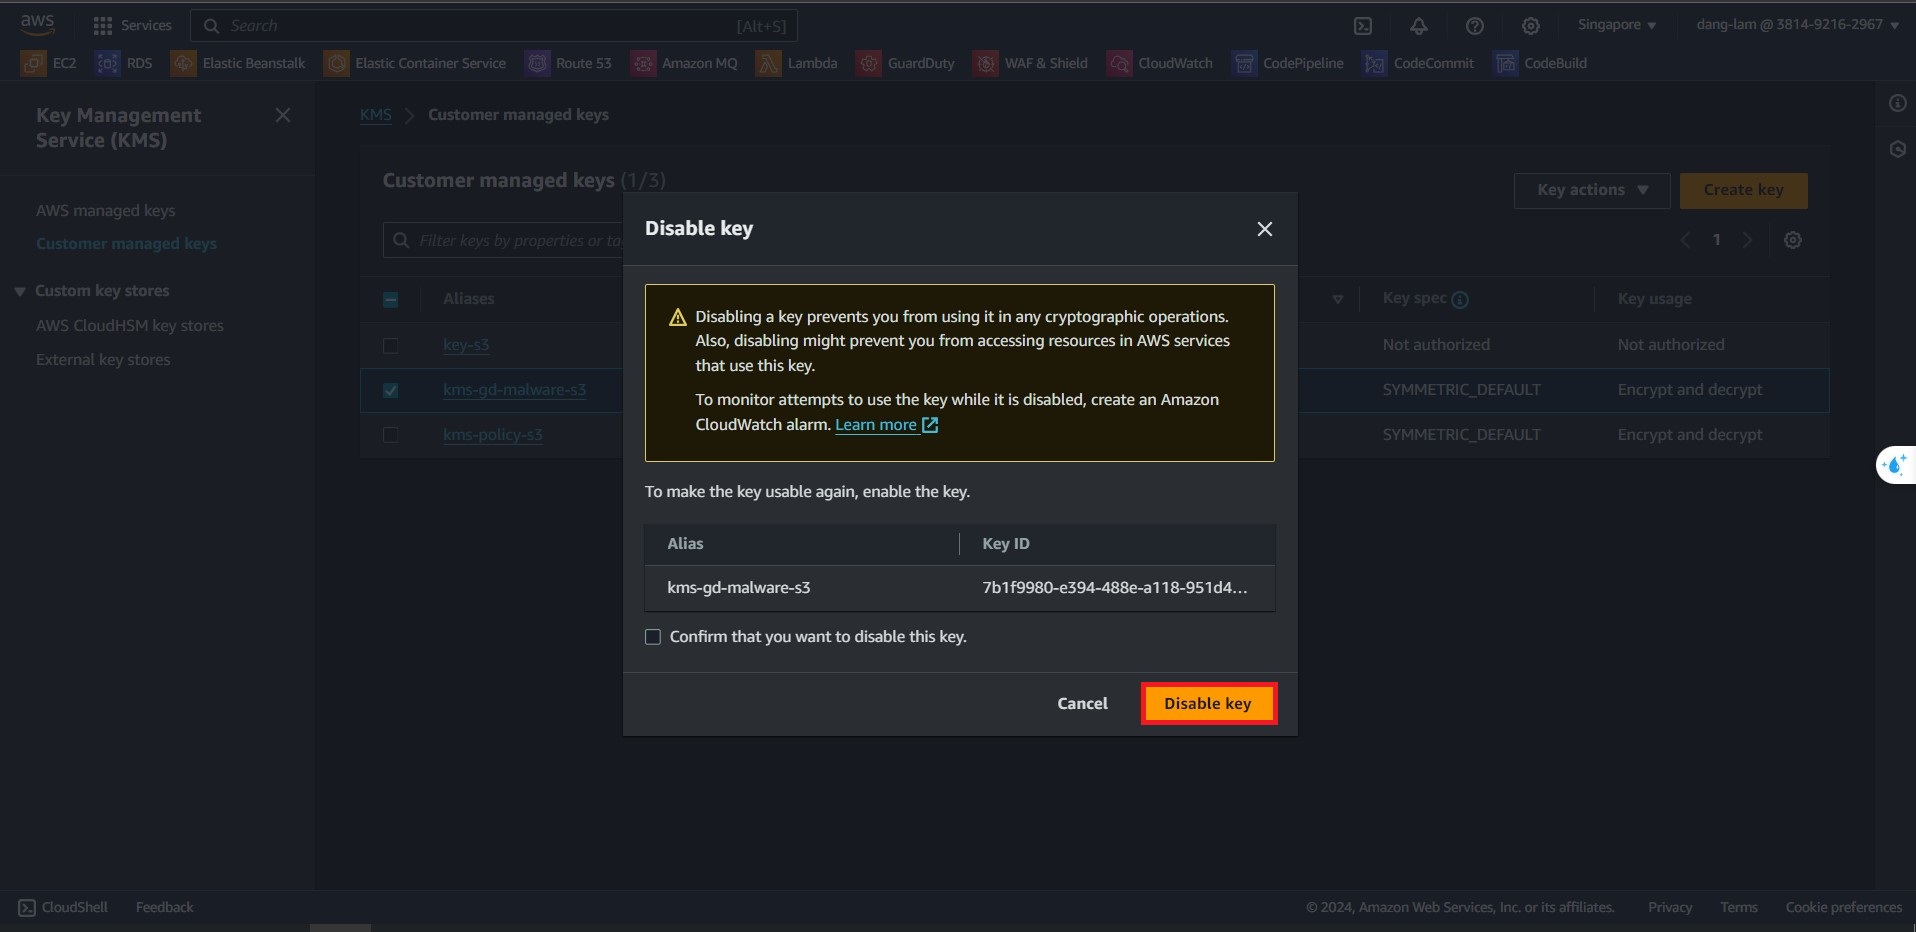1916x932 pixels.
Task: Open the notifications bell
Action: 1418,26
